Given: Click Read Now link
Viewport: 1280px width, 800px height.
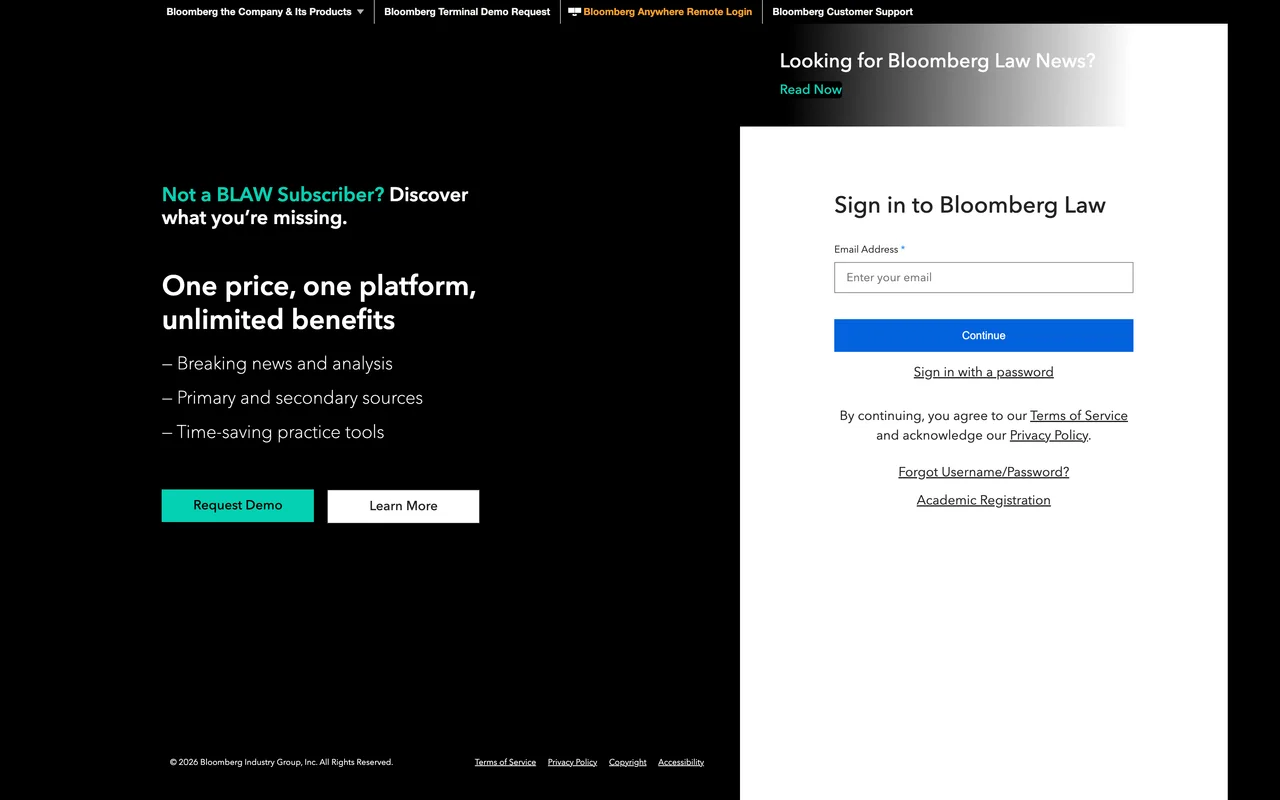Looking at the screenshot, I should click(x=811, y=89).
